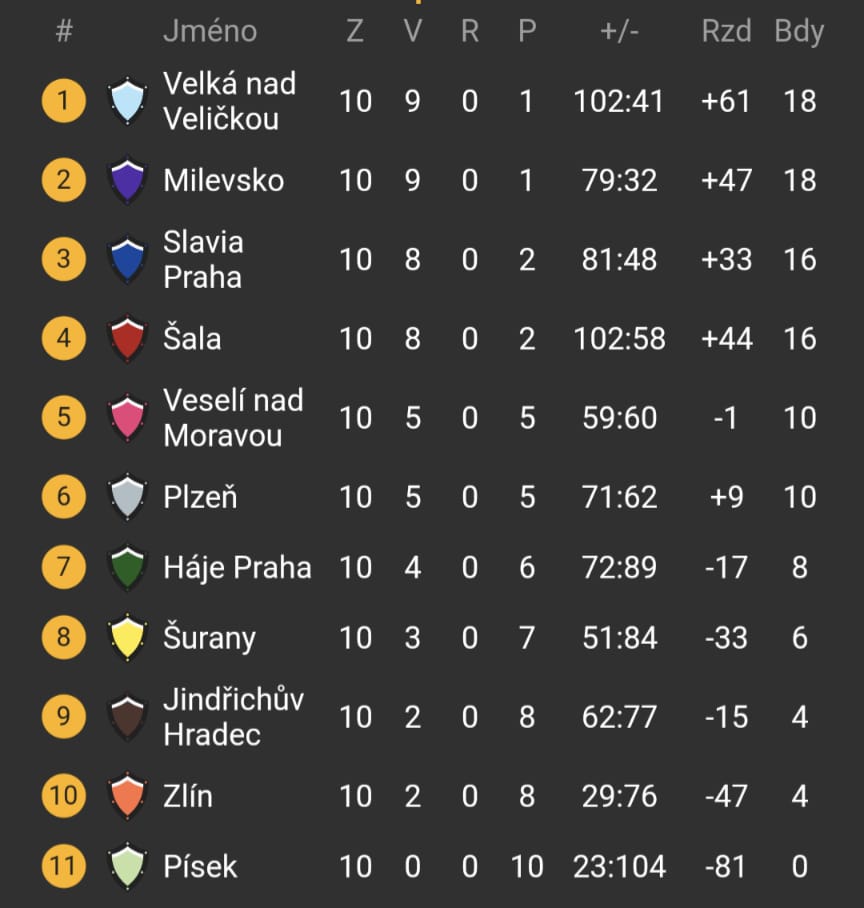Open the Milevsko team name link
This screenshot has height=908, width=864.
pyautogui.click(x=224, y=180)
